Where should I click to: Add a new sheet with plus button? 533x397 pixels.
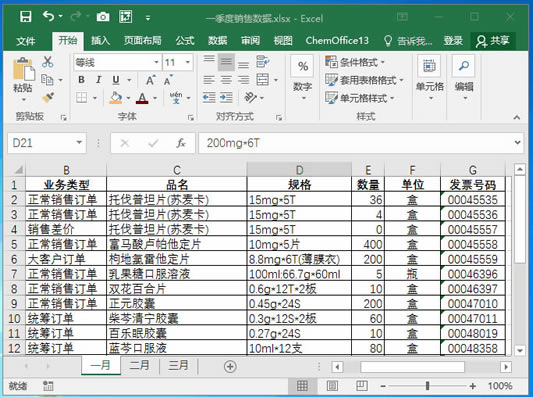tap(230, 366)
